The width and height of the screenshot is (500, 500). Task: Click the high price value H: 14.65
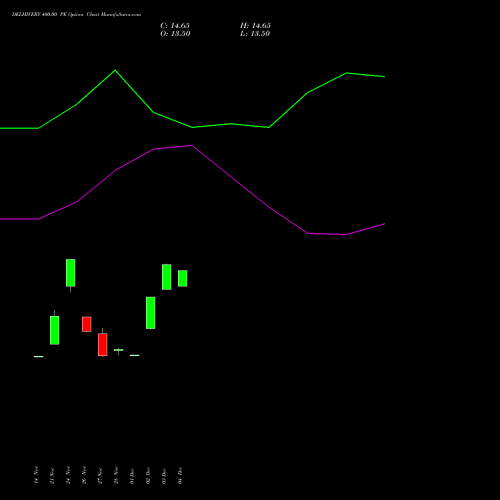255,26
